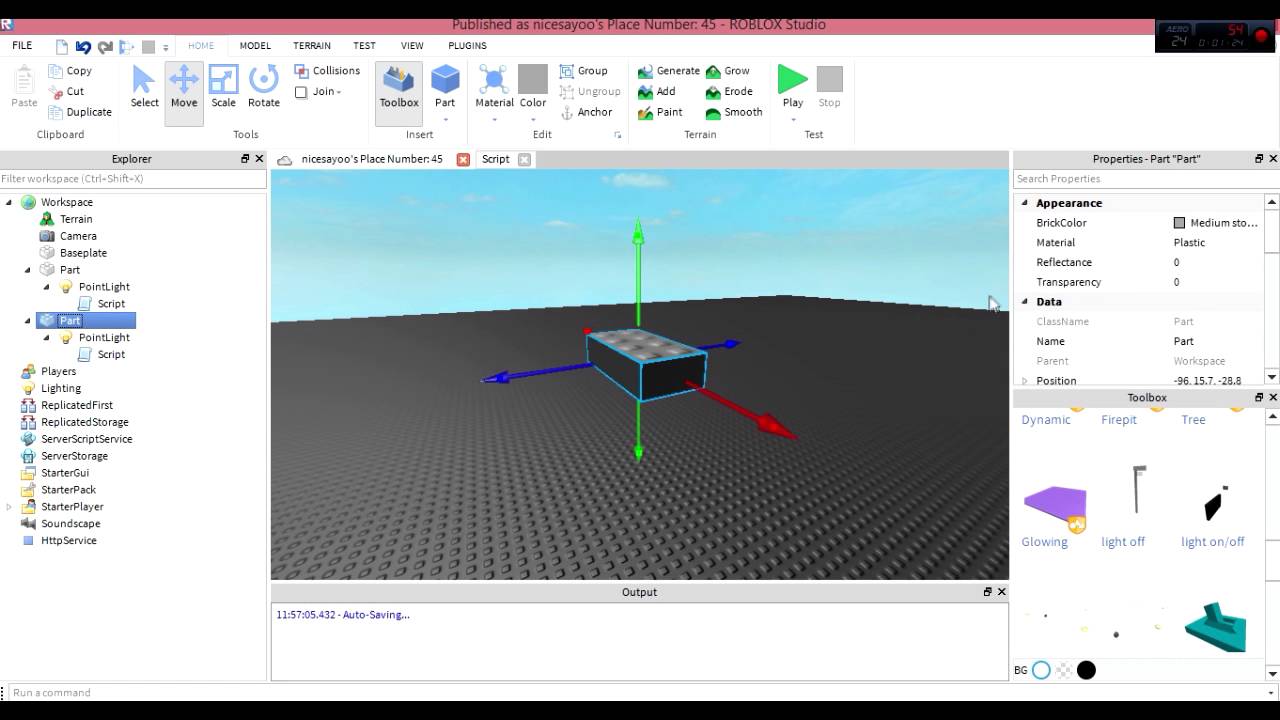Switch to the TERRAIN ribbon tab
Viewport: 1280px width, 720px height.
pos(312,46)
